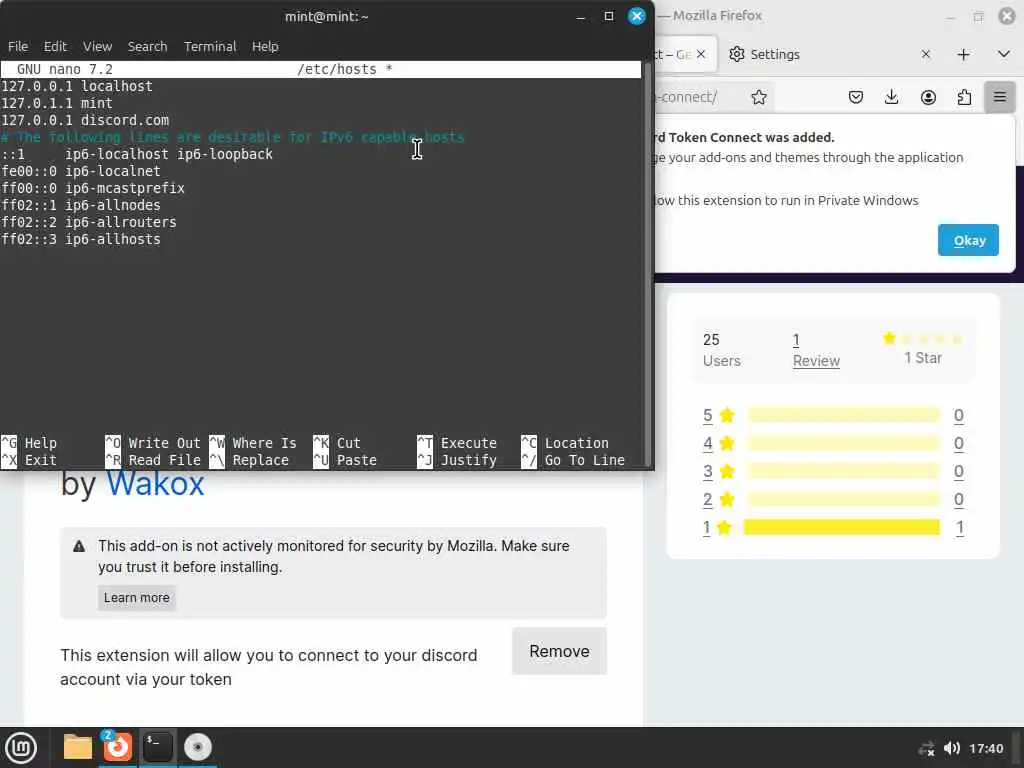Place cursor on the '127.0.0.1 discord.com' line
Screen dimensions: 1024x768
[85, 120]
